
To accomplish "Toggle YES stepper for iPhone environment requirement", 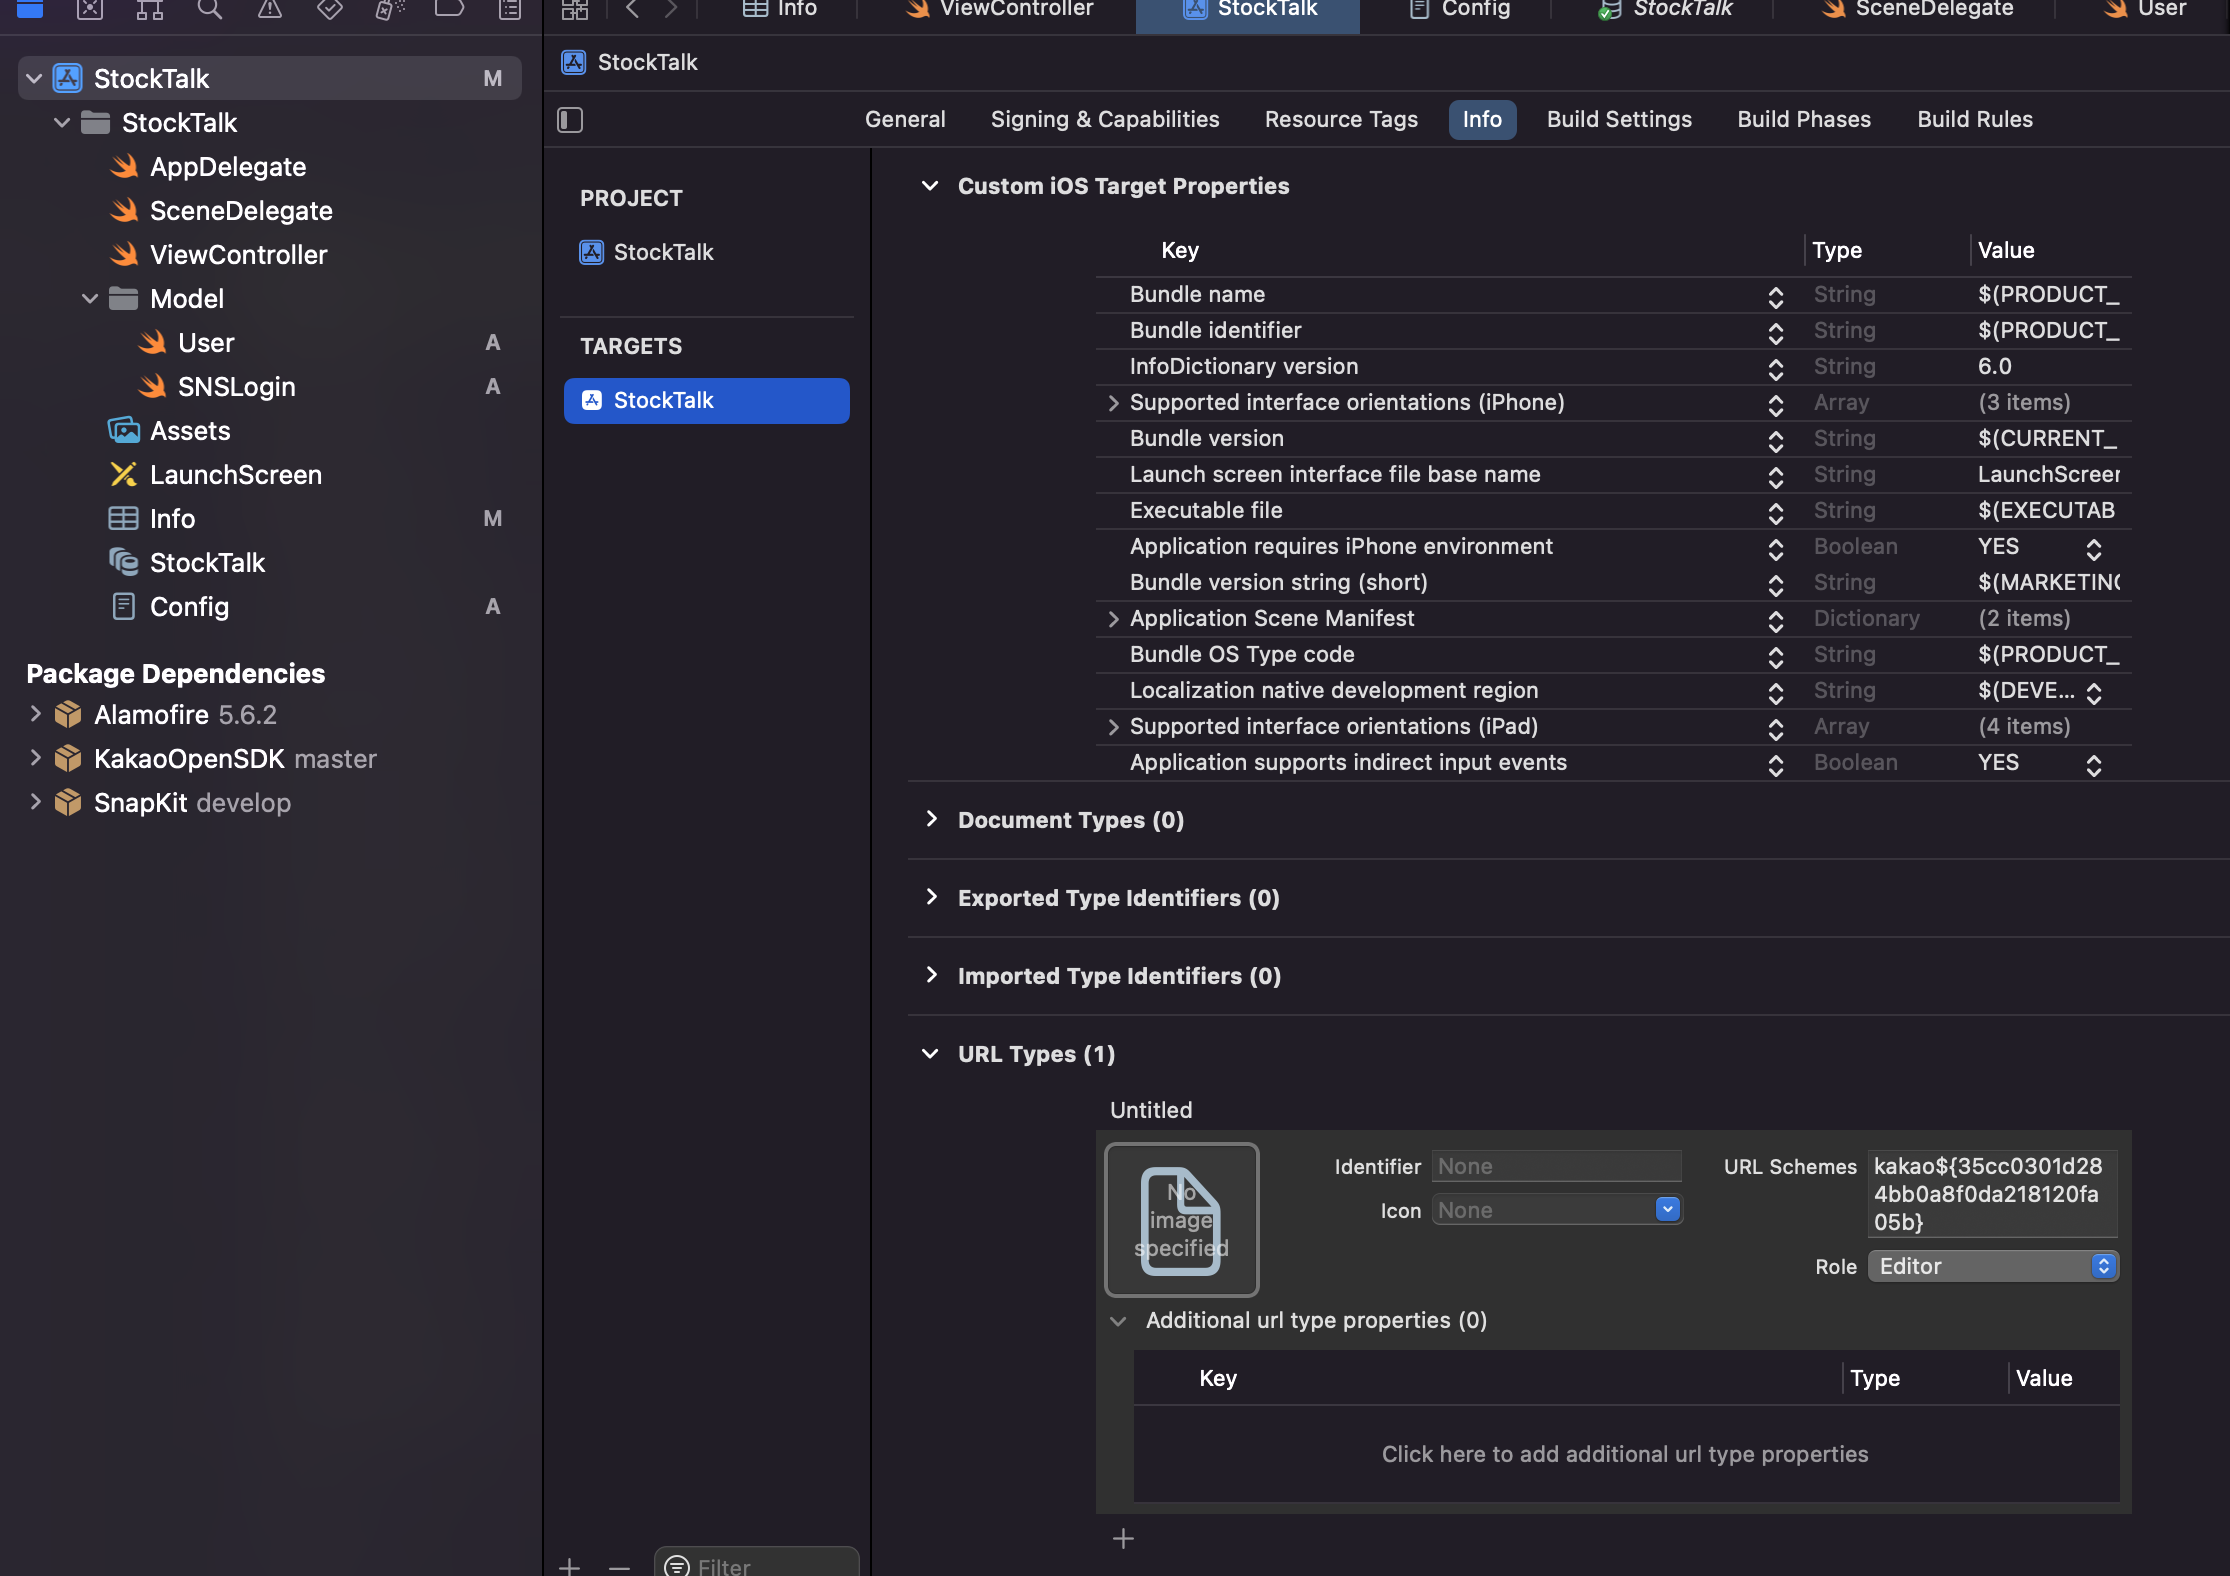I will click(x=2093, y=548).
